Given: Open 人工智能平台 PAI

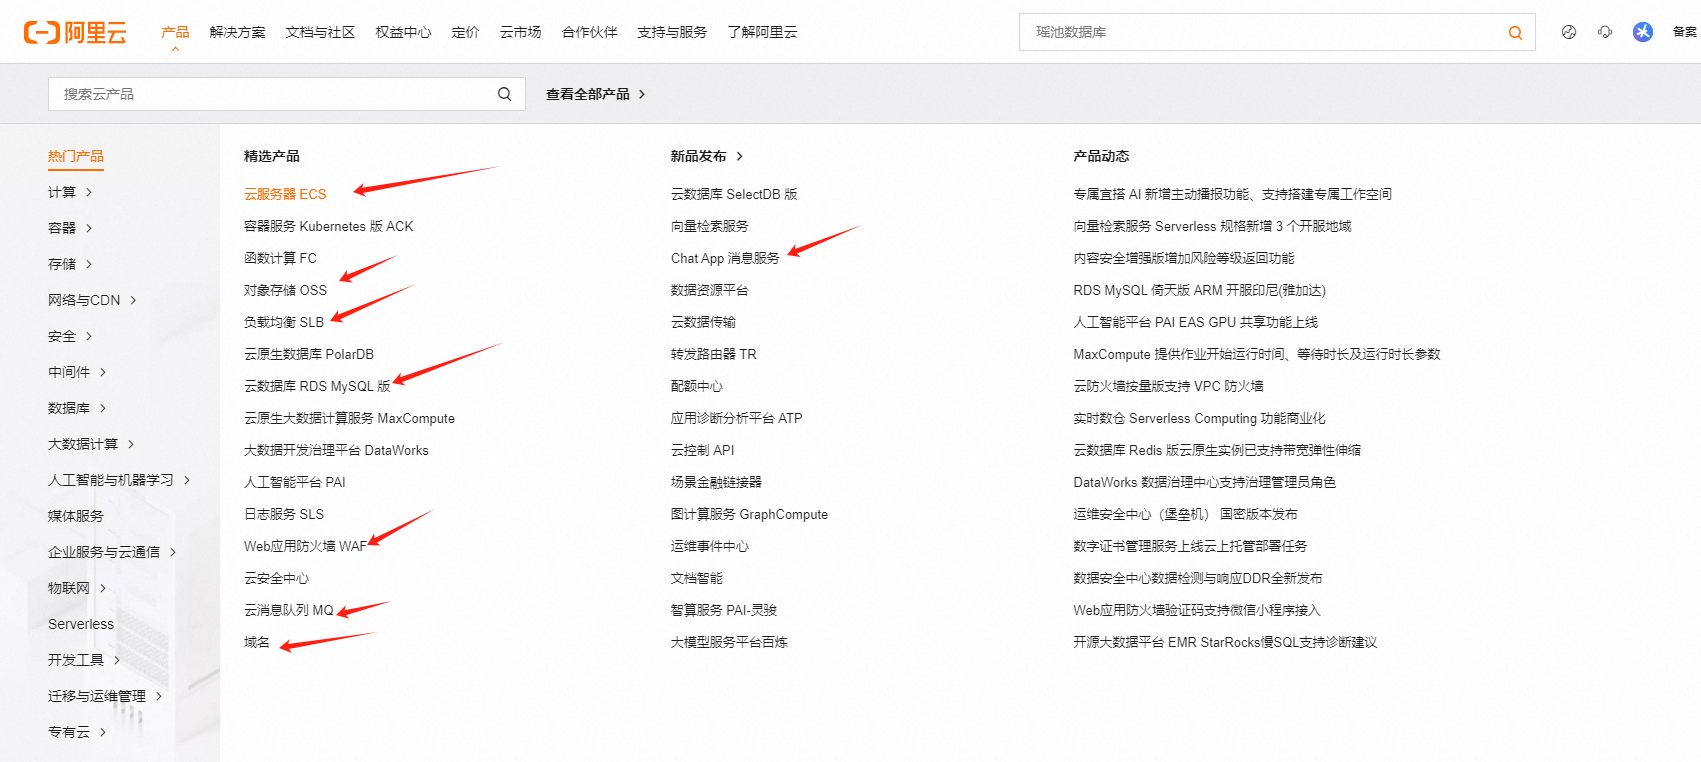Looking at the screenshot, I should (x=295, y=482).
